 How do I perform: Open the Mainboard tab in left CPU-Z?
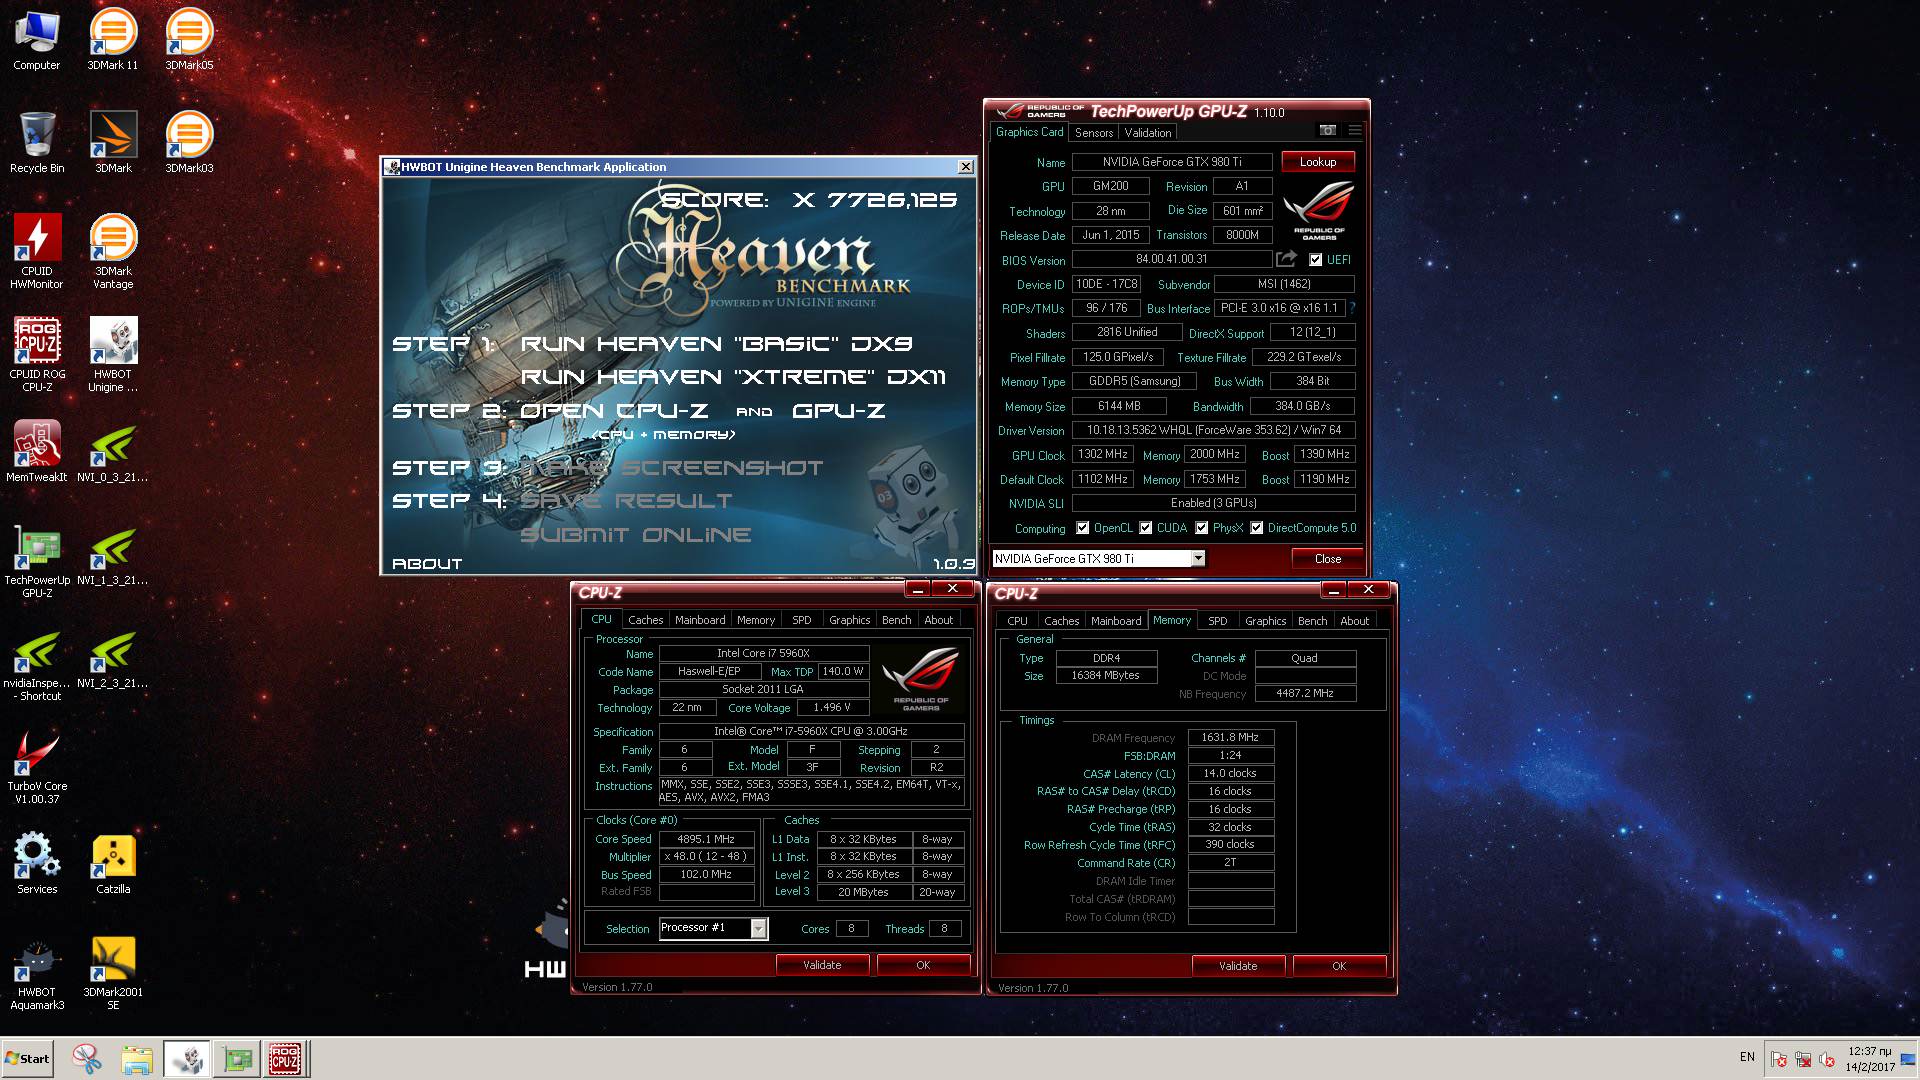(x=700, y=620)
